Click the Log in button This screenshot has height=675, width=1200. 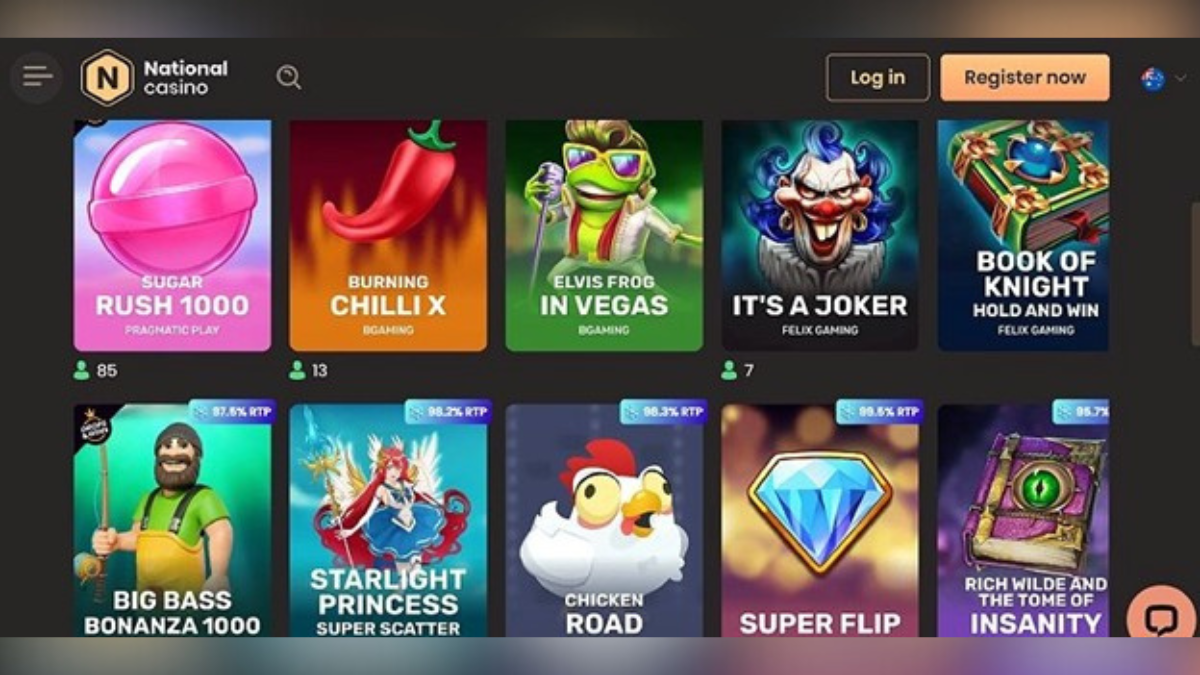[878, 78]
